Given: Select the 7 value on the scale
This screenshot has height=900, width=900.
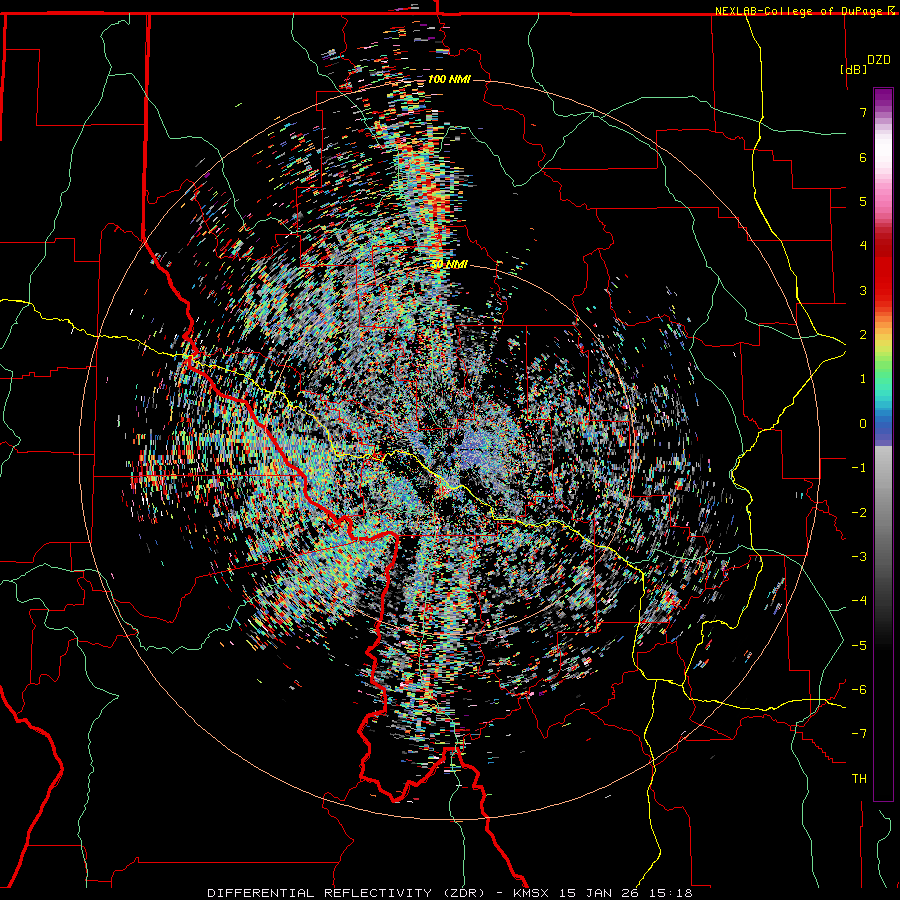Looking at the screenshot, I should 863,112.
